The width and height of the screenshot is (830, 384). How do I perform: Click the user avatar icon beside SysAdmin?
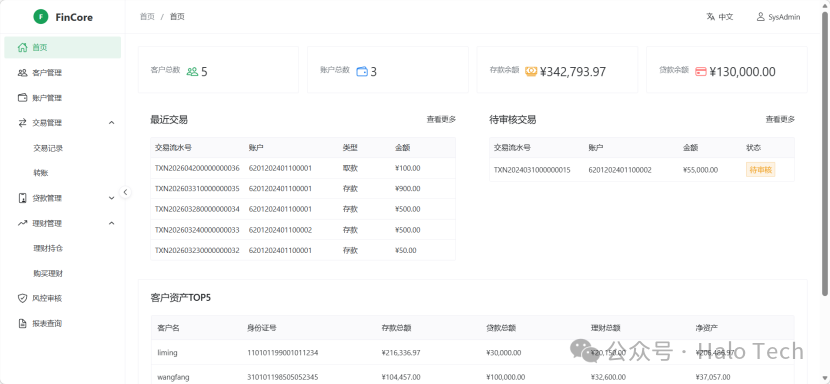click(761, 17)
